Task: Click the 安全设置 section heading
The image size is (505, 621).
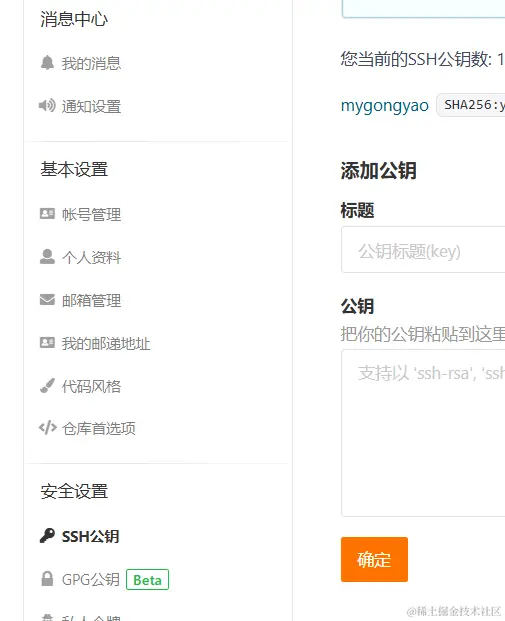Action: coord(74,491)
